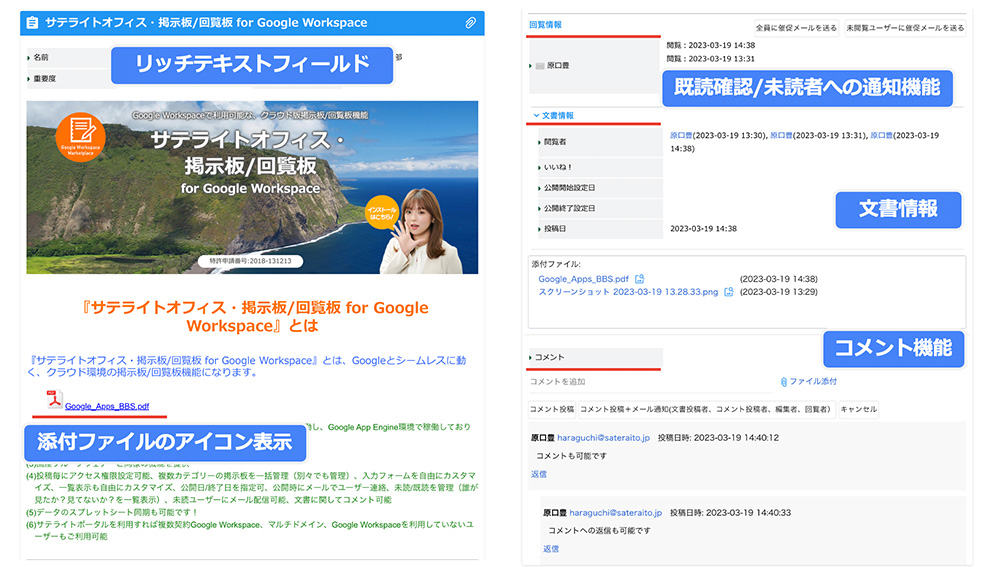
Task: Click the open icon next to スクリーンショット png attachment
Action: click(x=728, y=291)
